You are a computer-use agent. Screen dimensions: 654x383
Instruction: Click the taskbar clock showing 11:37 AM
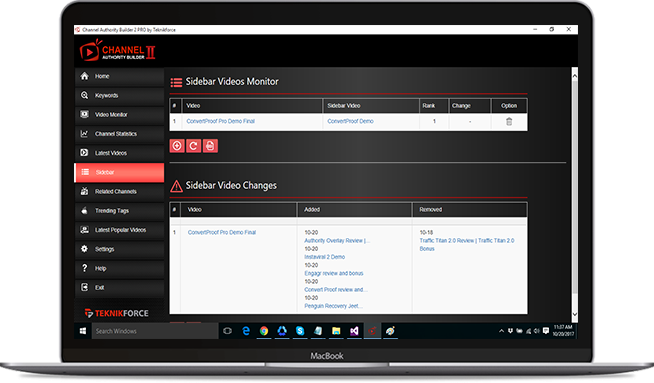(x=563, y=330)
